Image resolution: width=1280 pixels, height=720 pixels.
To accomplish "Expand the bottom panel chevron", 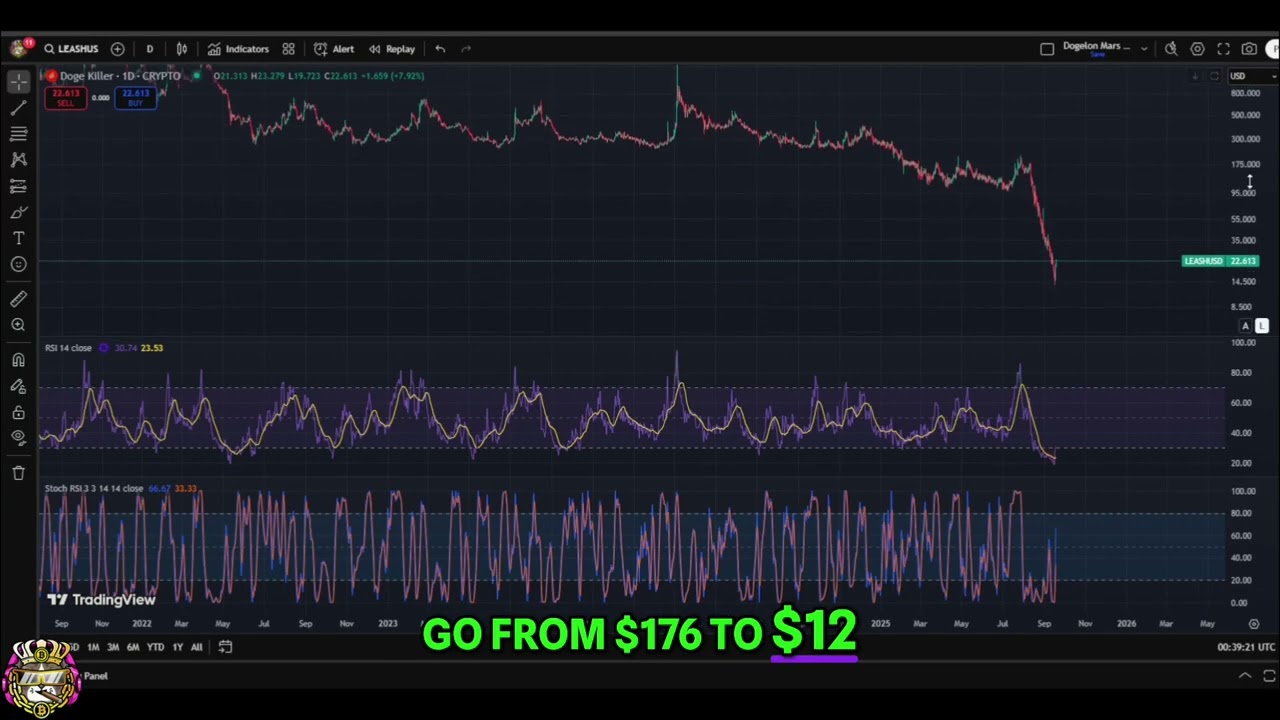I will 1245,676.
